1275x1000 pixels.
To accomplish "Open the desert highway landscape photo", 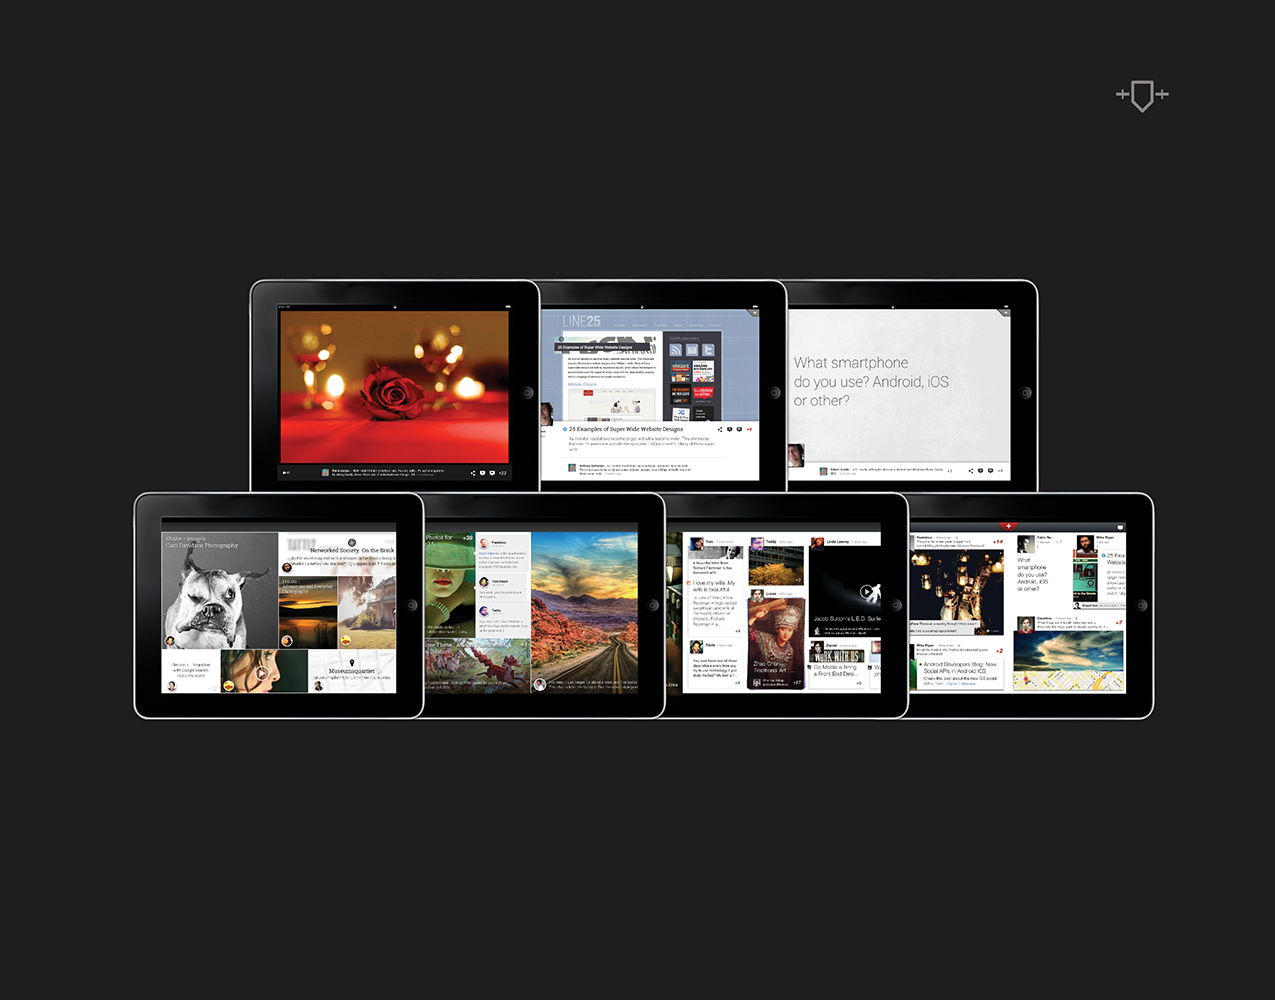I will (x=584, y=611).
